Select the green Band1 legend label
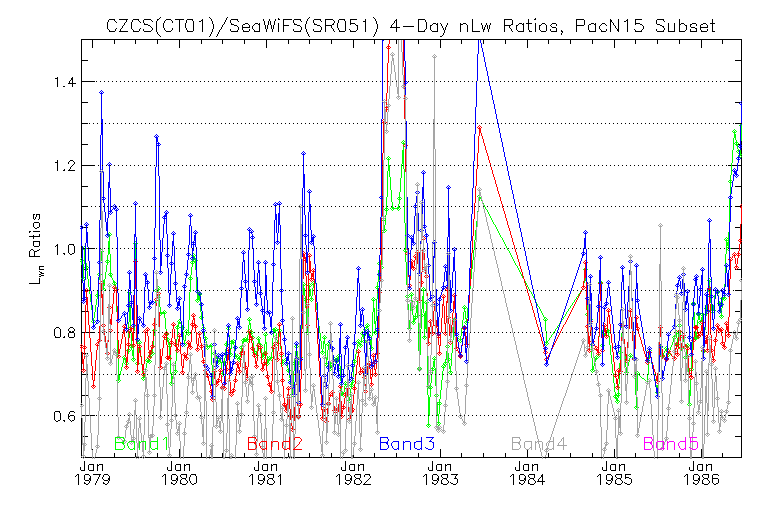 (142, 444)
